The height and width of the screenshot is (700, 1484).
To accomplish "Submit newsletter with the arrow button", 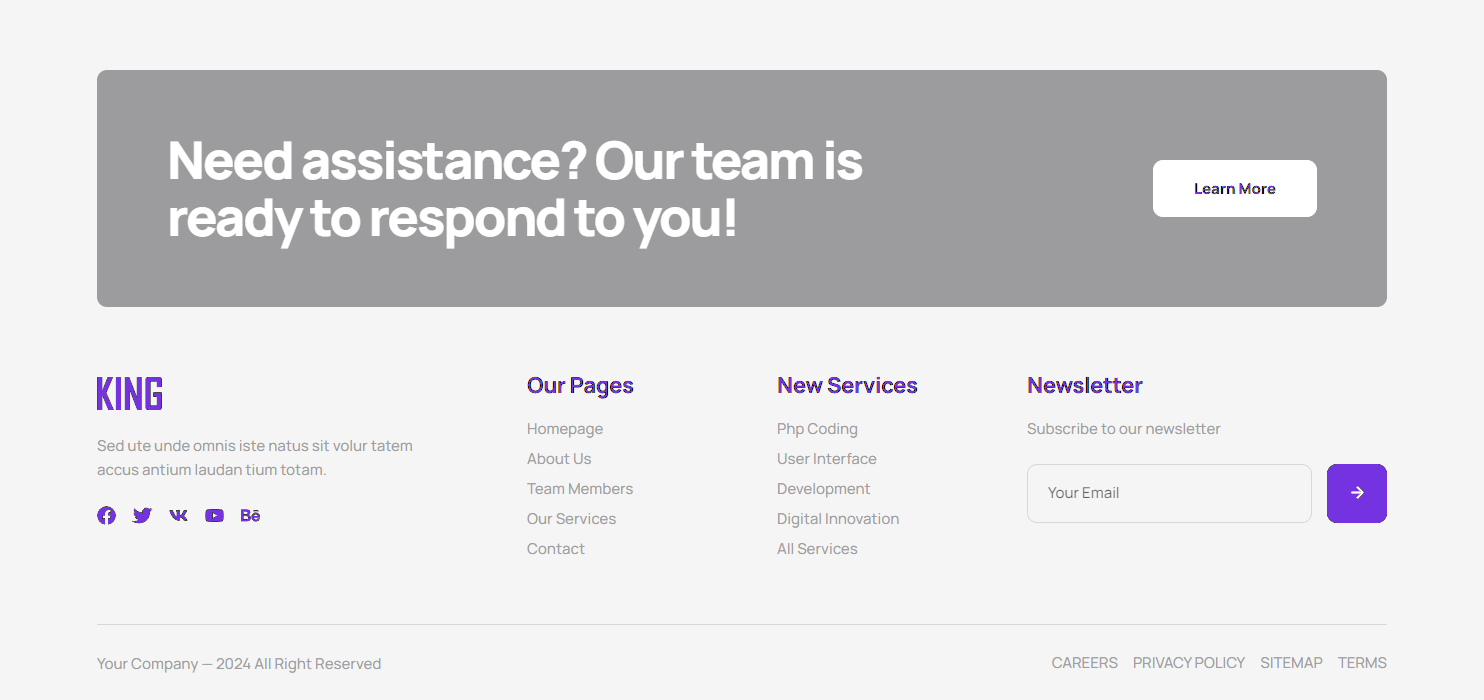I will pyautogui.click(x=1356, y=493).
